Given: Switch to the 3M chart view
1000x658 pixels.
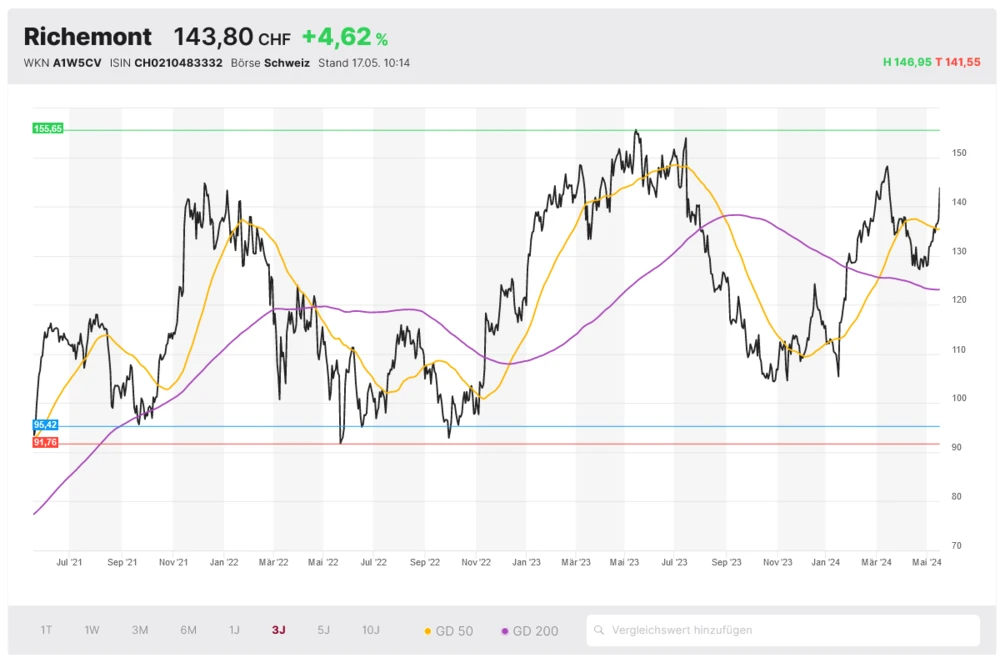Looking at the screenshot, I should 140,630.
